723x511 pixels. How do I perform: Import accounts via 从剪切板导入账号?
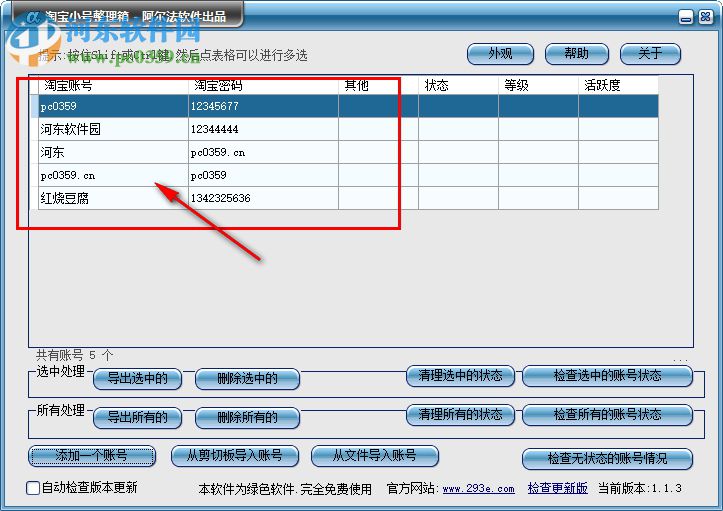tap(235, 456)
